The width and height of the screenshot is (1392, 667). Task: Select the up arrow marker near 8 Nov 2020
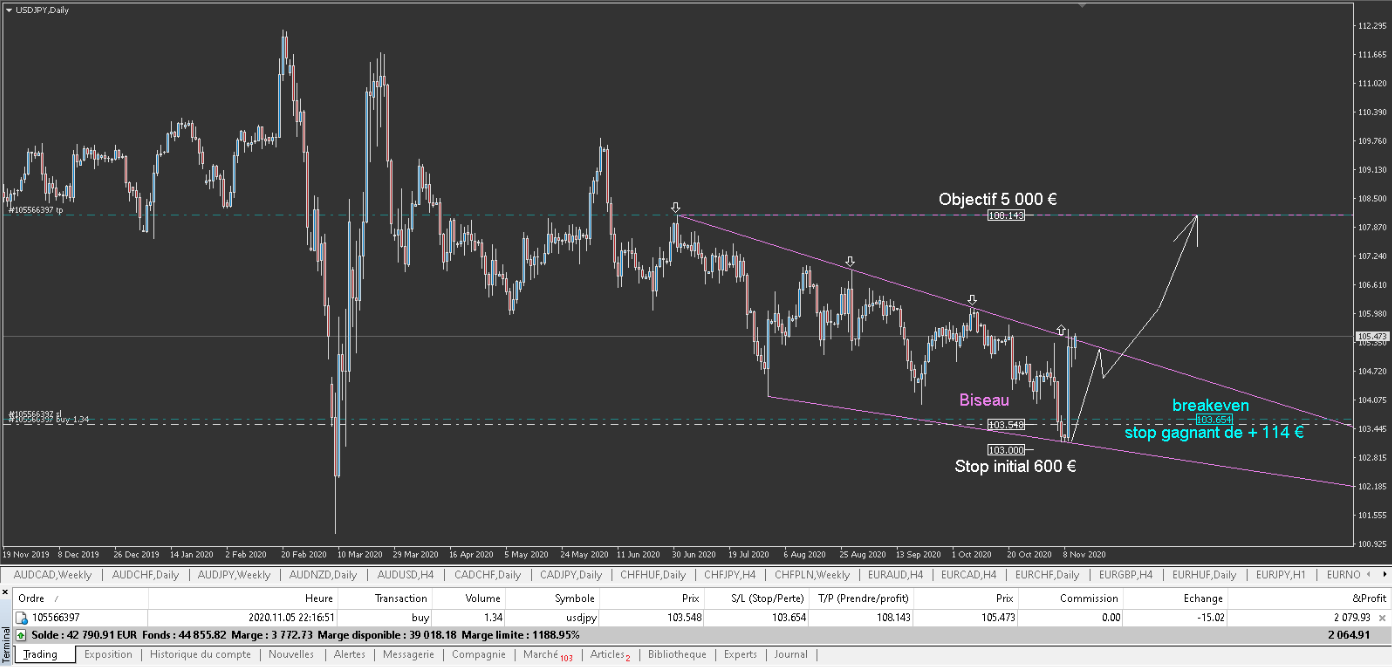pyautogui.click(x=1061, y=329)
